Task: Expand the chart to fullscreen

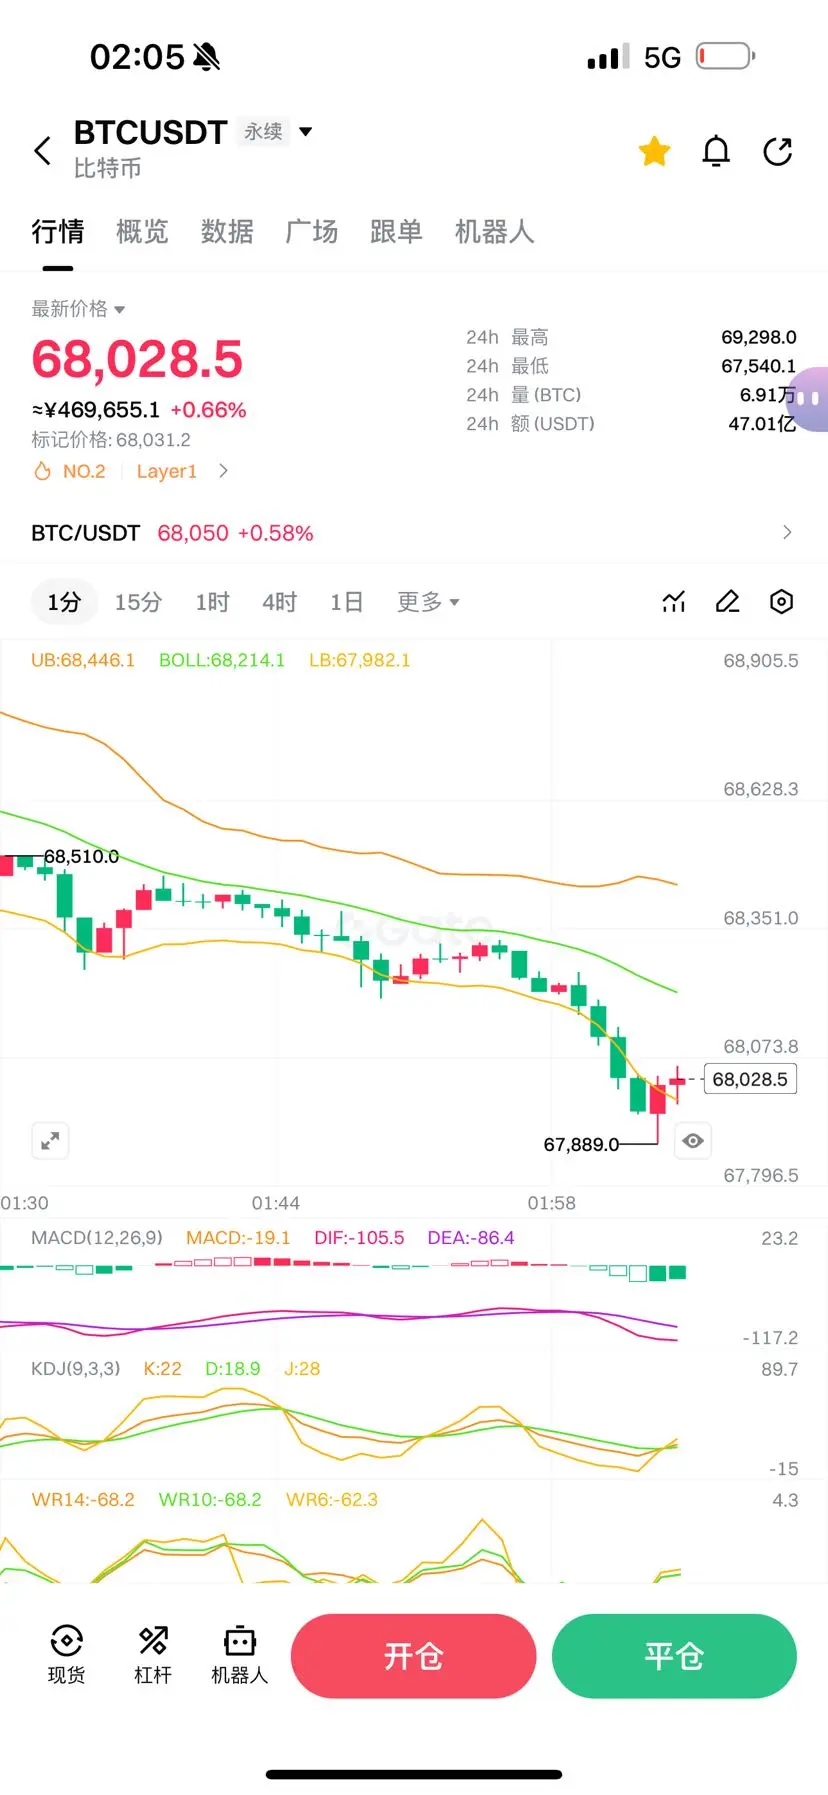Action: tap(50, 1141)
